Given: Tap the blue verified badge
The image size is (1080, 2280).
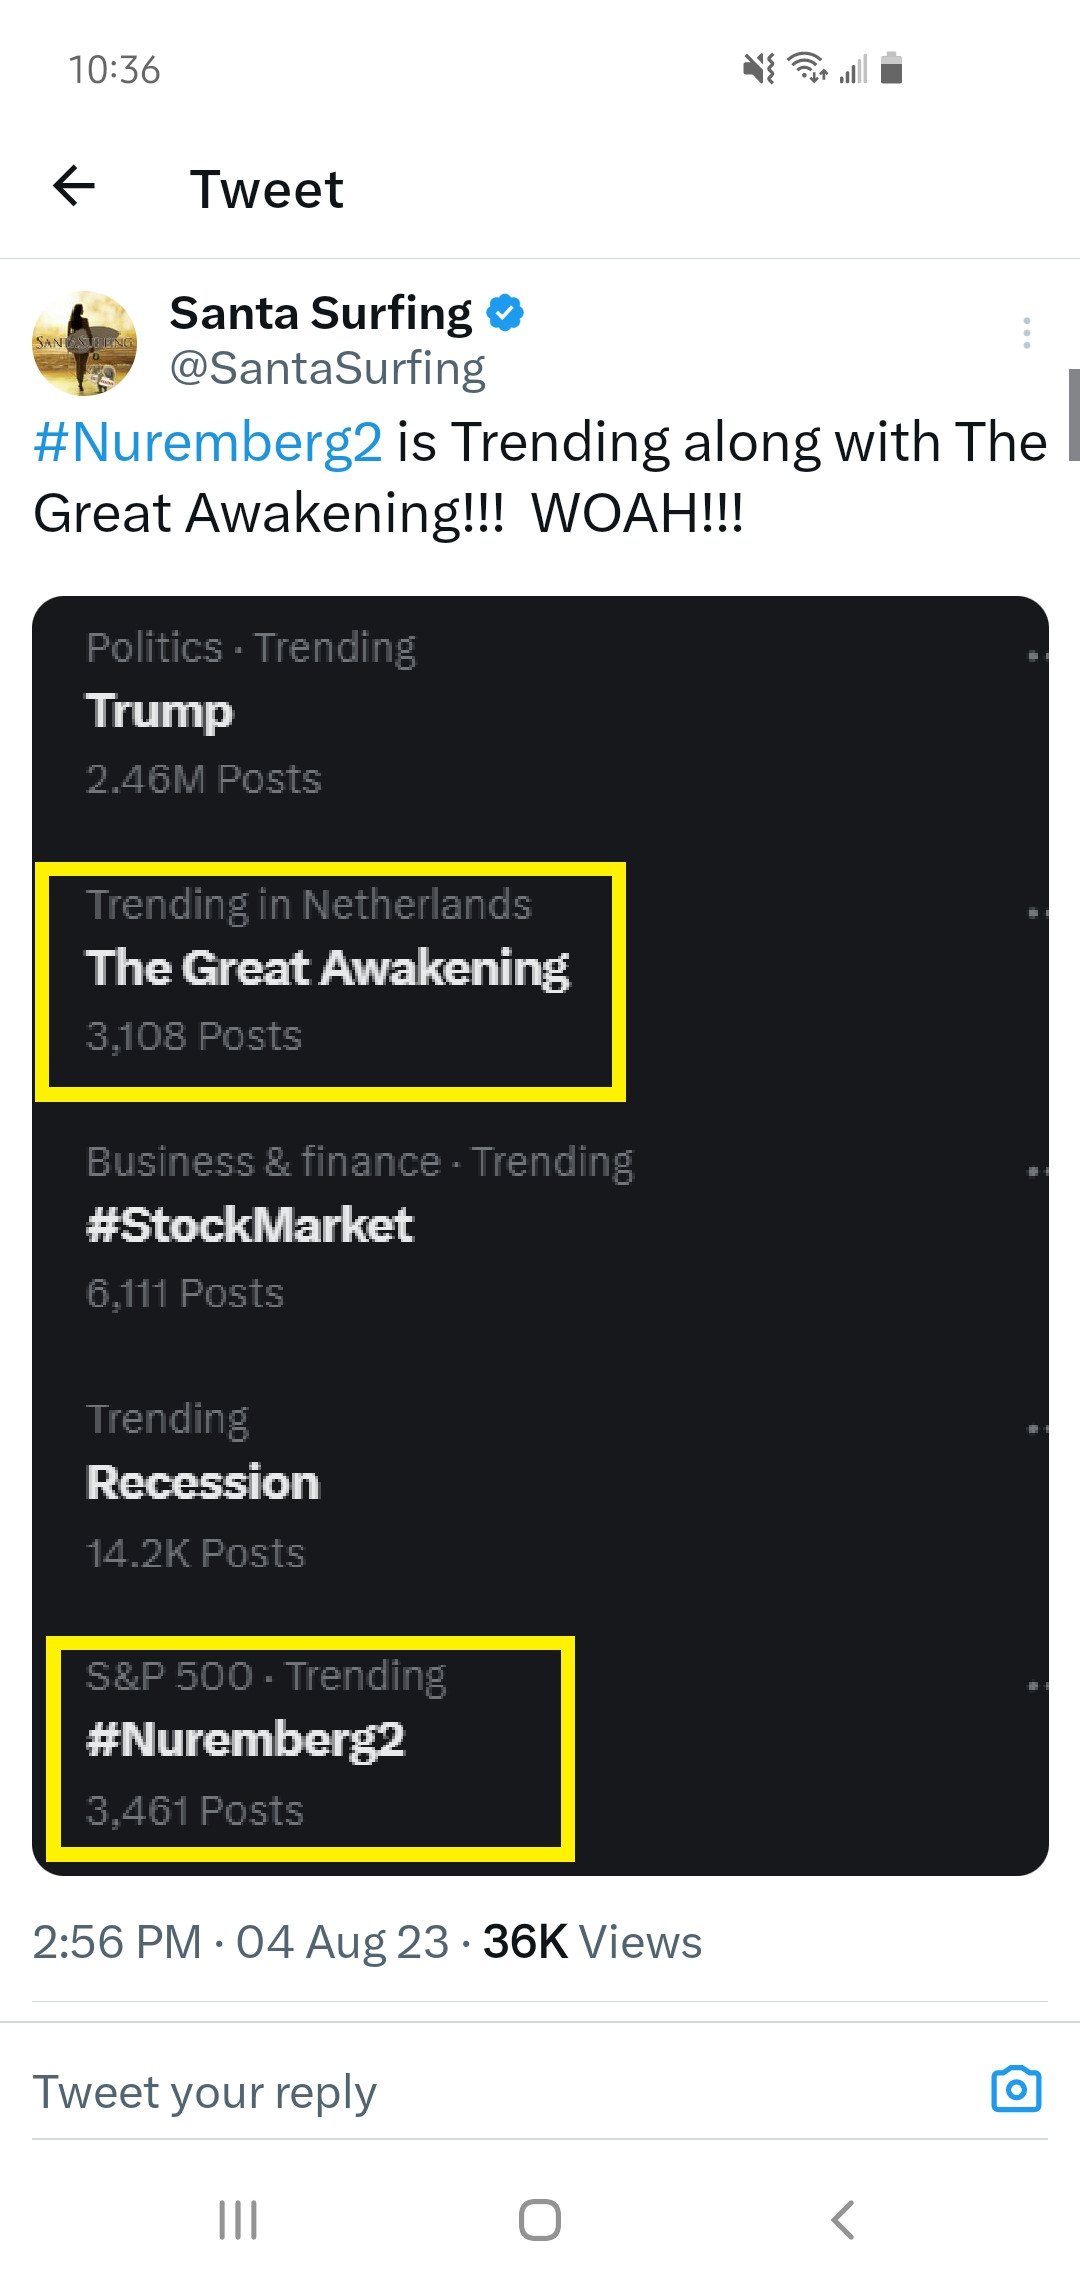Looking at the screenshot, I should click(505, 313).
